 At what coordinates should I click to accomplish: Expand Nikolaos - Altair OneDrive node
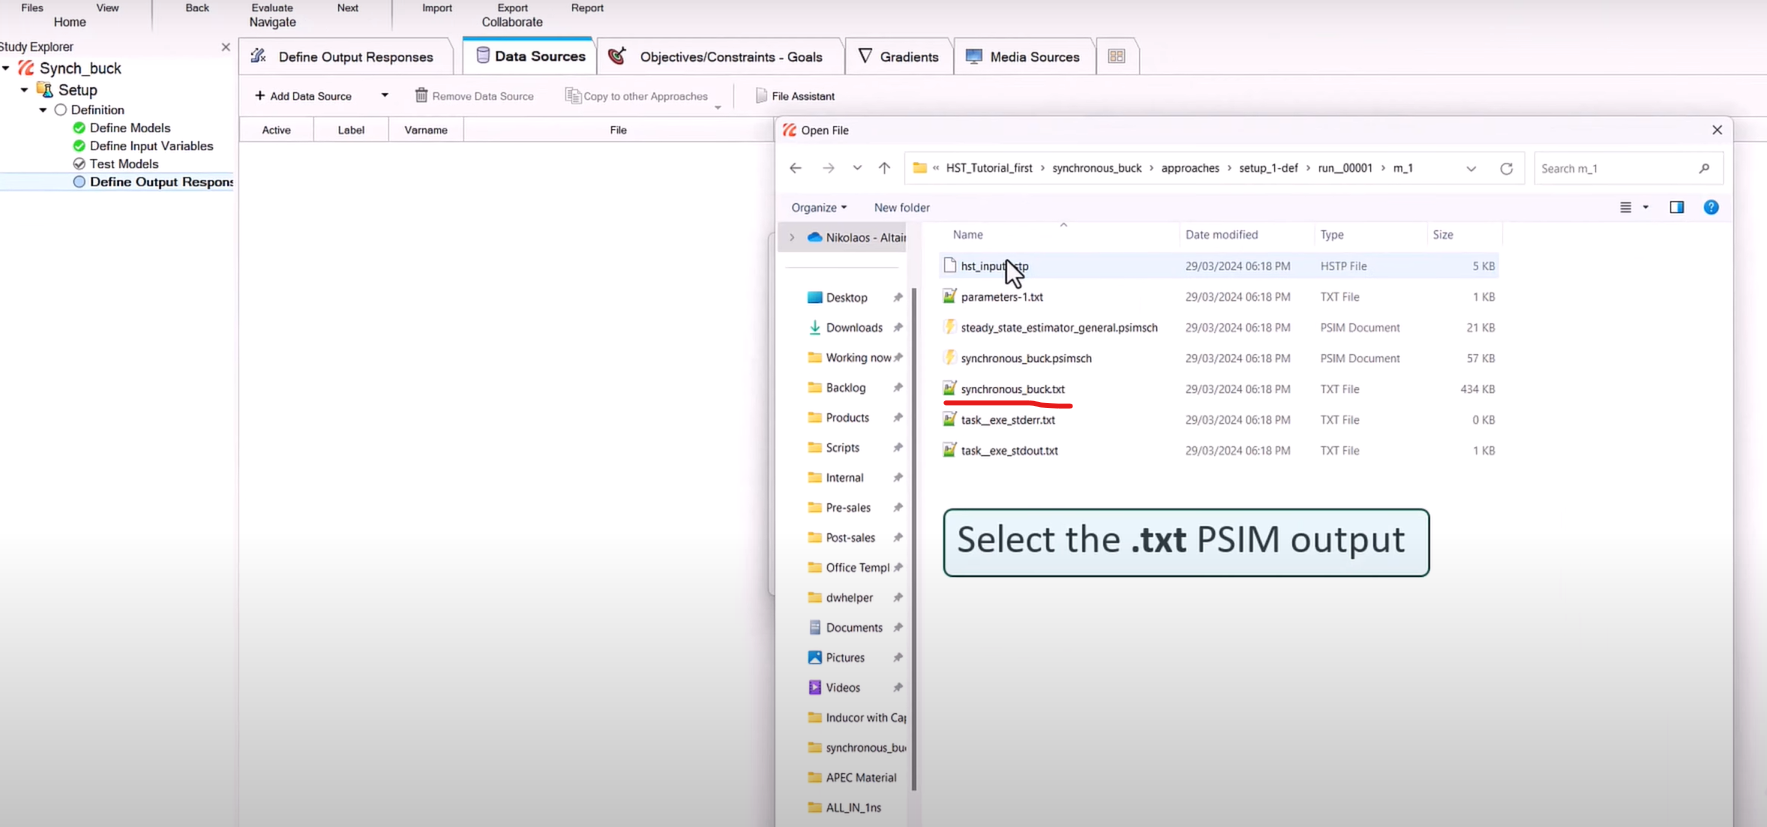tap(792, 238)
